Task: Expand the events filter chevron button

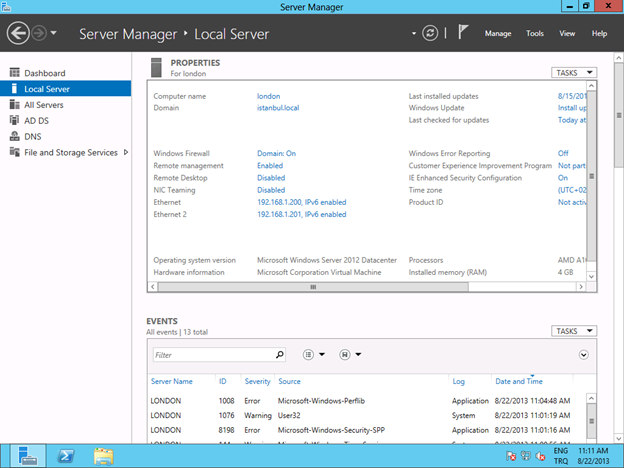Action: (x=583, y=355)
